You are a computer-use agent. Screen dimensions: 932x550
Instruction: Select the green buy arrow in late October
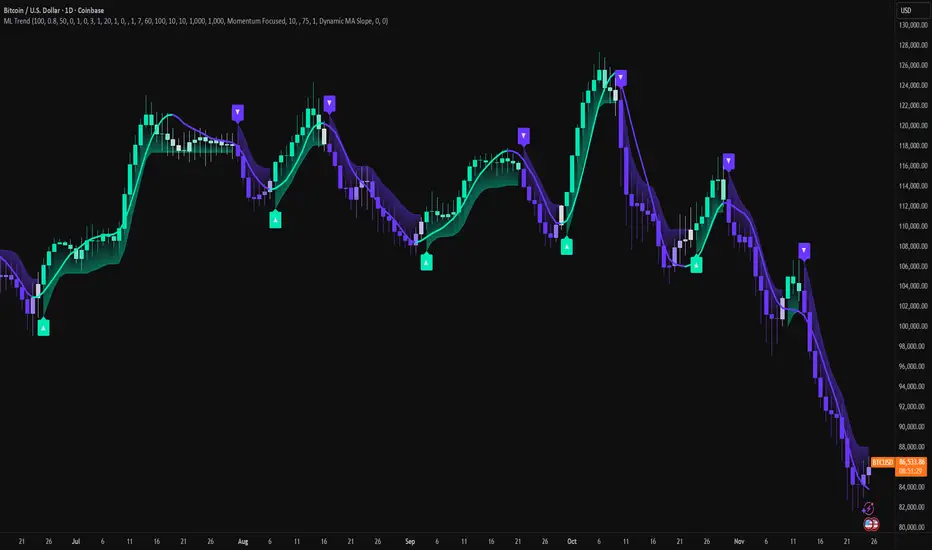[x=695, y=264]
